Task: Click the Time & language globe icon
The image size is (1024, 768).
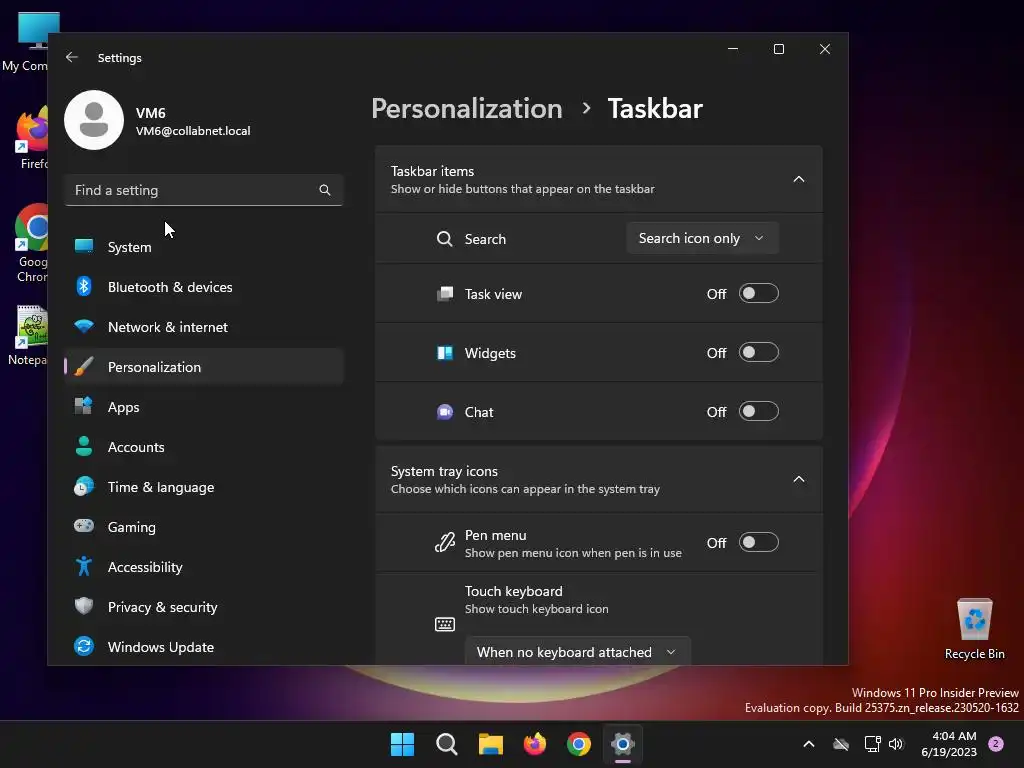Action: pyautogui.click(x=84, y=487)
